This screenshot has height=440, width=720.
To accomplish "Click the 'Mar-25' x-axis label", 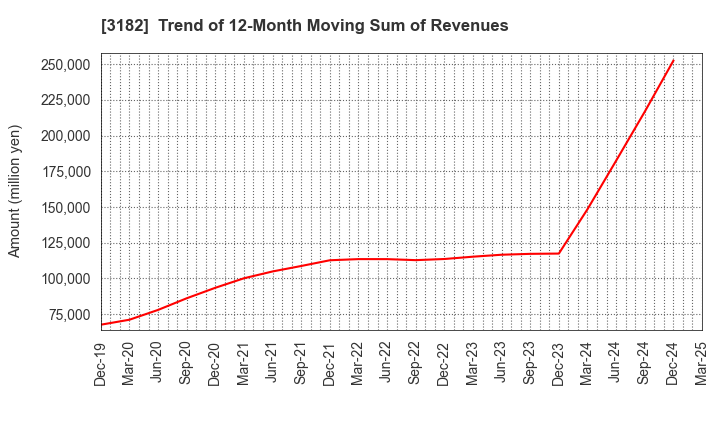I will [701, 364].
